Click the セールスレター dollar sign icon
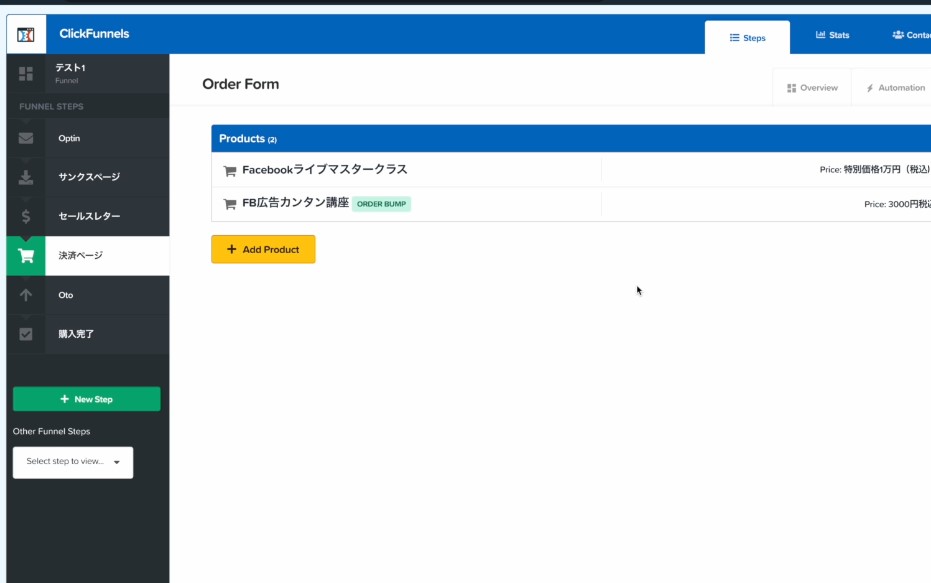931x583 pixels. tap(26, 216)
